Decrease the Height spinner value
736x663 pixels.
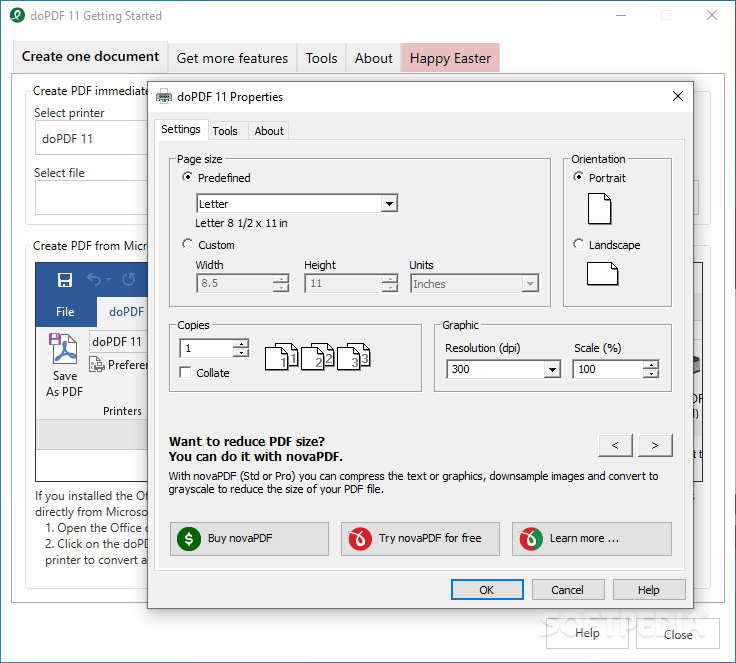(390, 287)
